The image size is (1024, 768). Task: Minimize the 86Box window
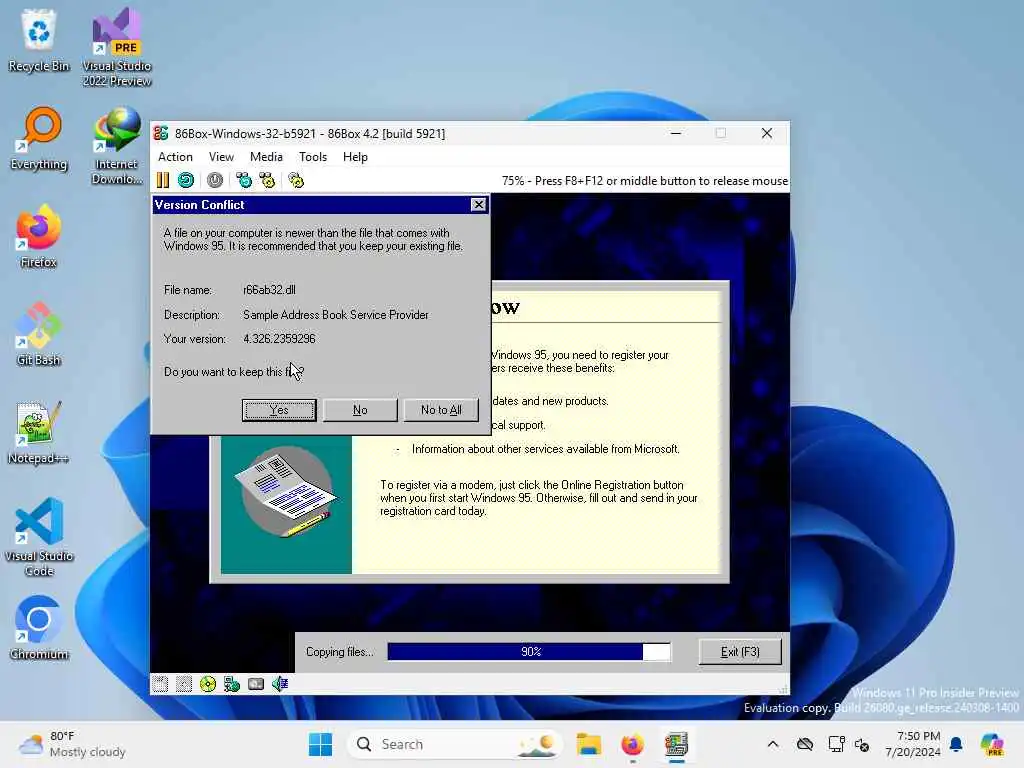click(x=676, y=133)
